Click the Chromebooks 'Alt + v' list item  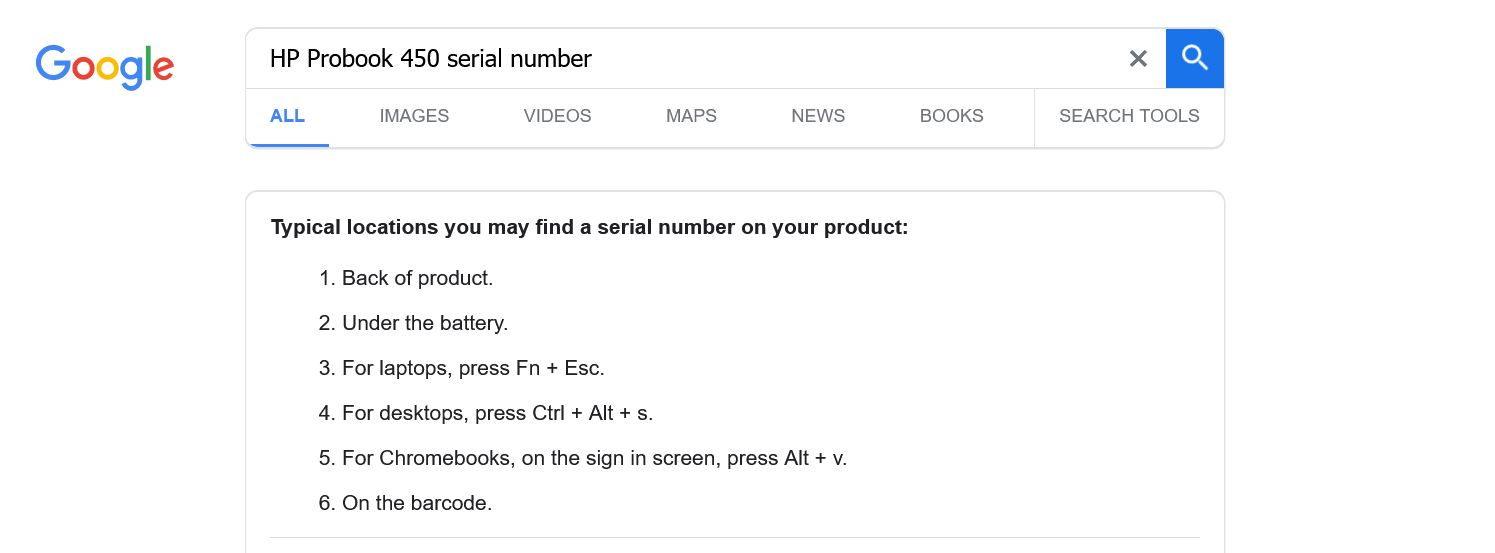point(594,458)
